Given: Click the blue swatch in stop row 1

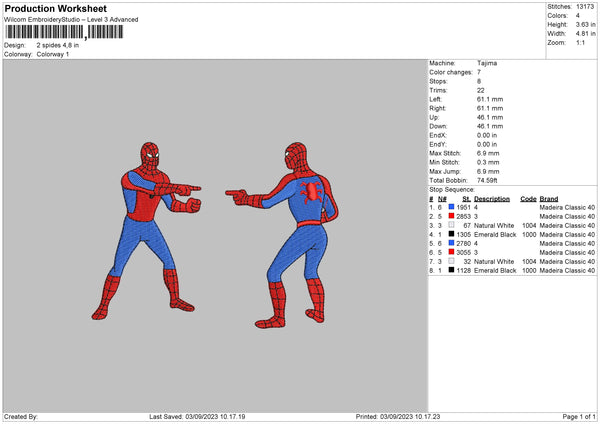Looking at the screenshot, I should tap(452, 207).
